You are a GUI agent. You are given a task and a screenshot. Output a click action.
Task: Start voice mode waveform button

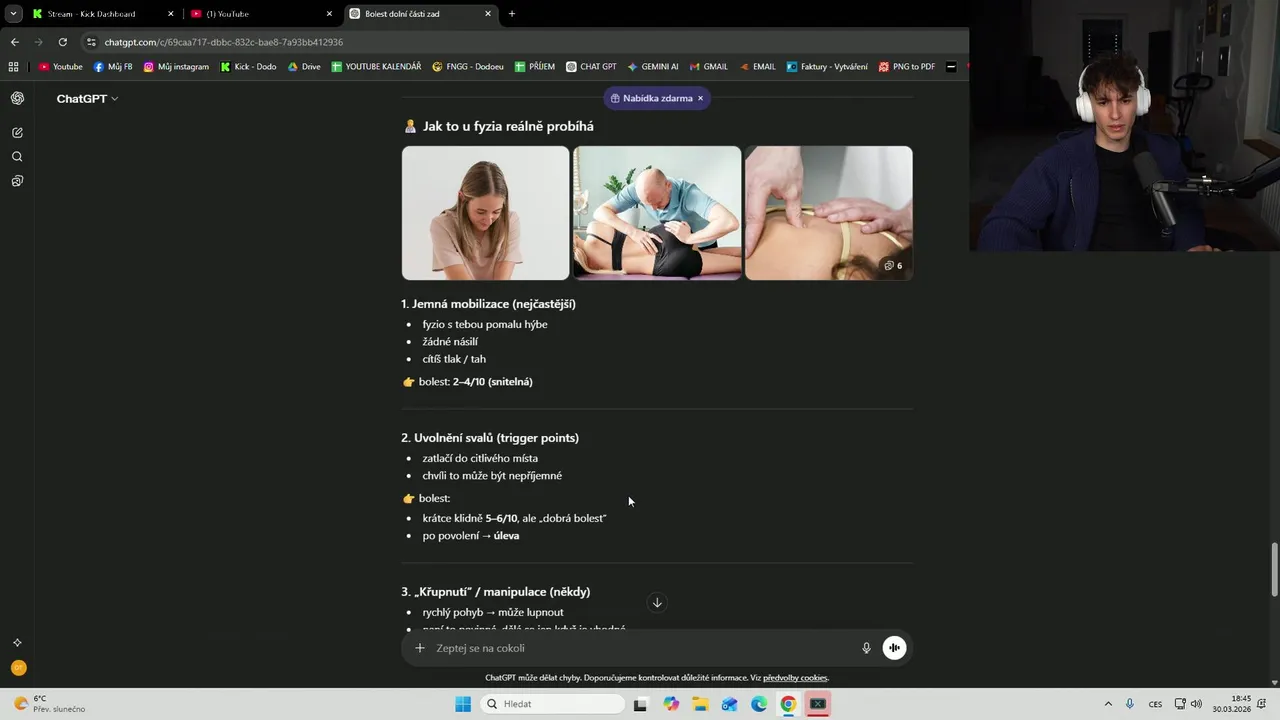point(894,648)
